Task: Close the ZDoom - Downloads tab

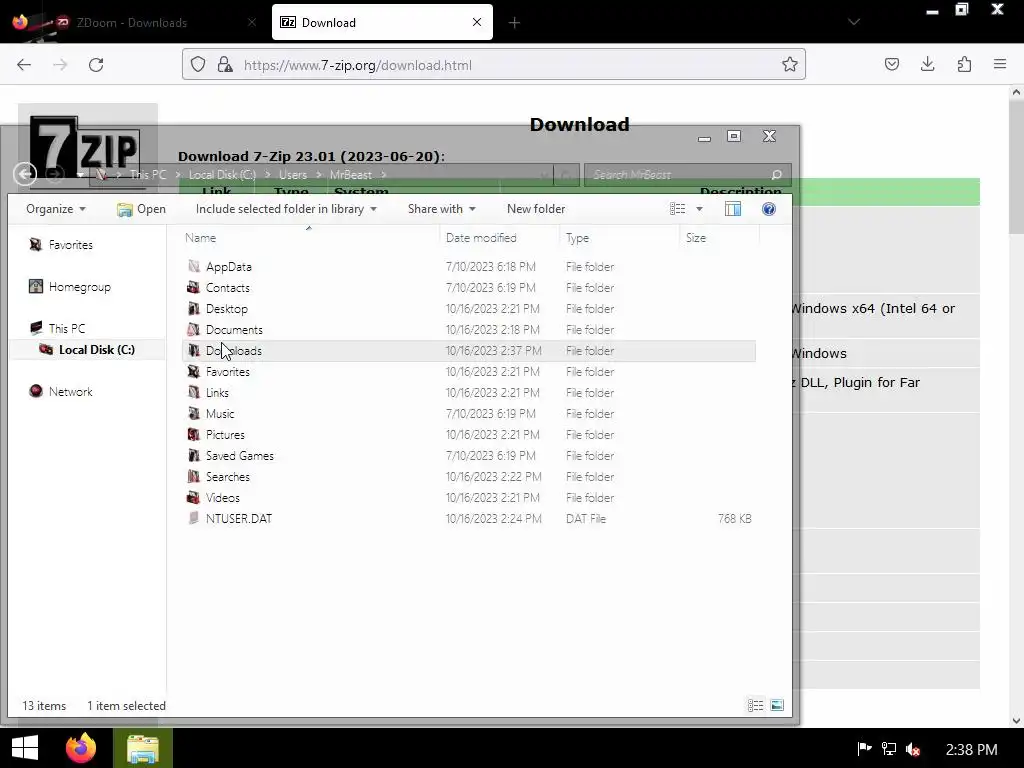Action: (x=252, y=22)
